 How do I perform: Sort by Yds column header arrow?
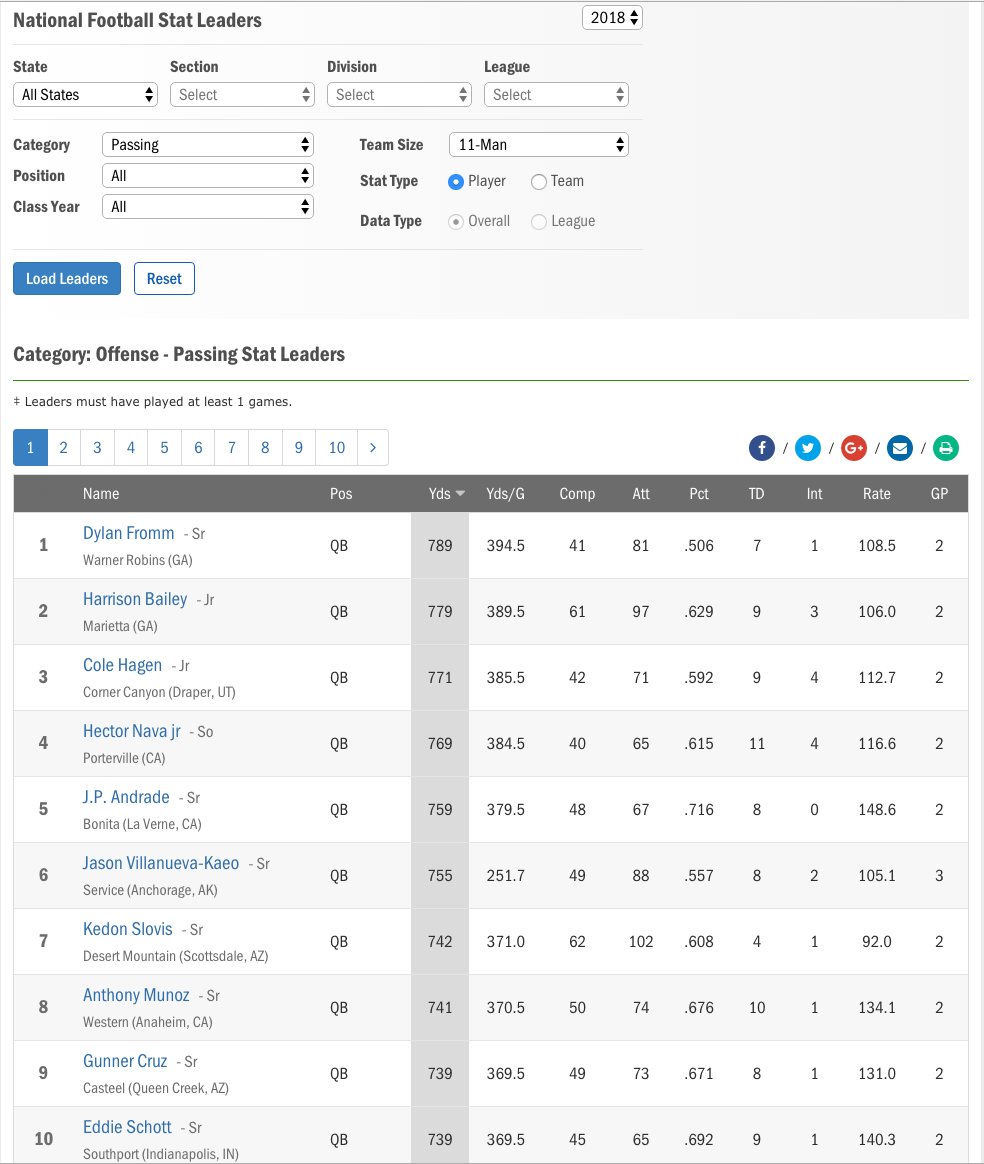click(x=460, y=494)
